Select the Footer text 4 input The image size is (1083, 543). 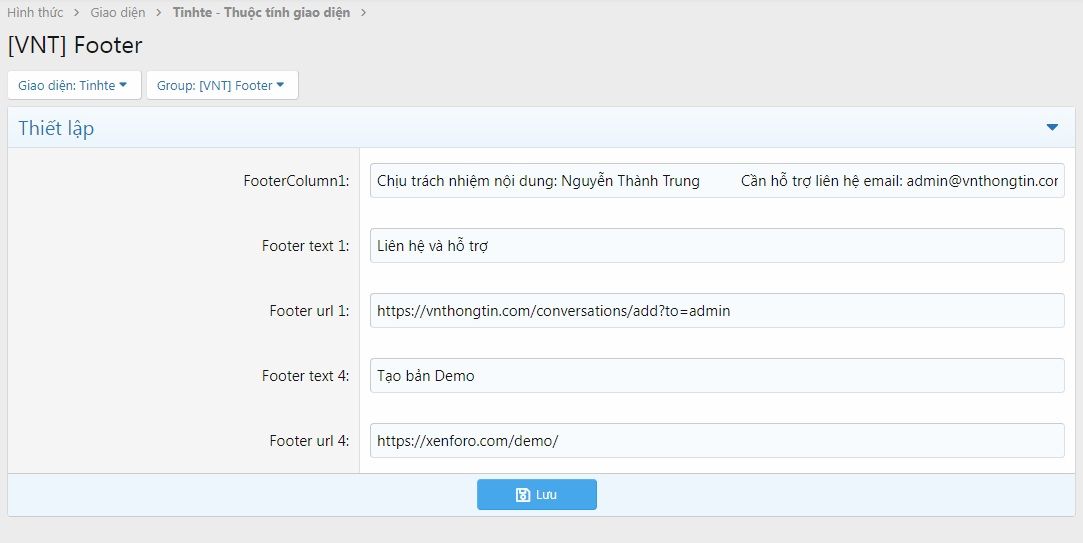pos(716,376)
